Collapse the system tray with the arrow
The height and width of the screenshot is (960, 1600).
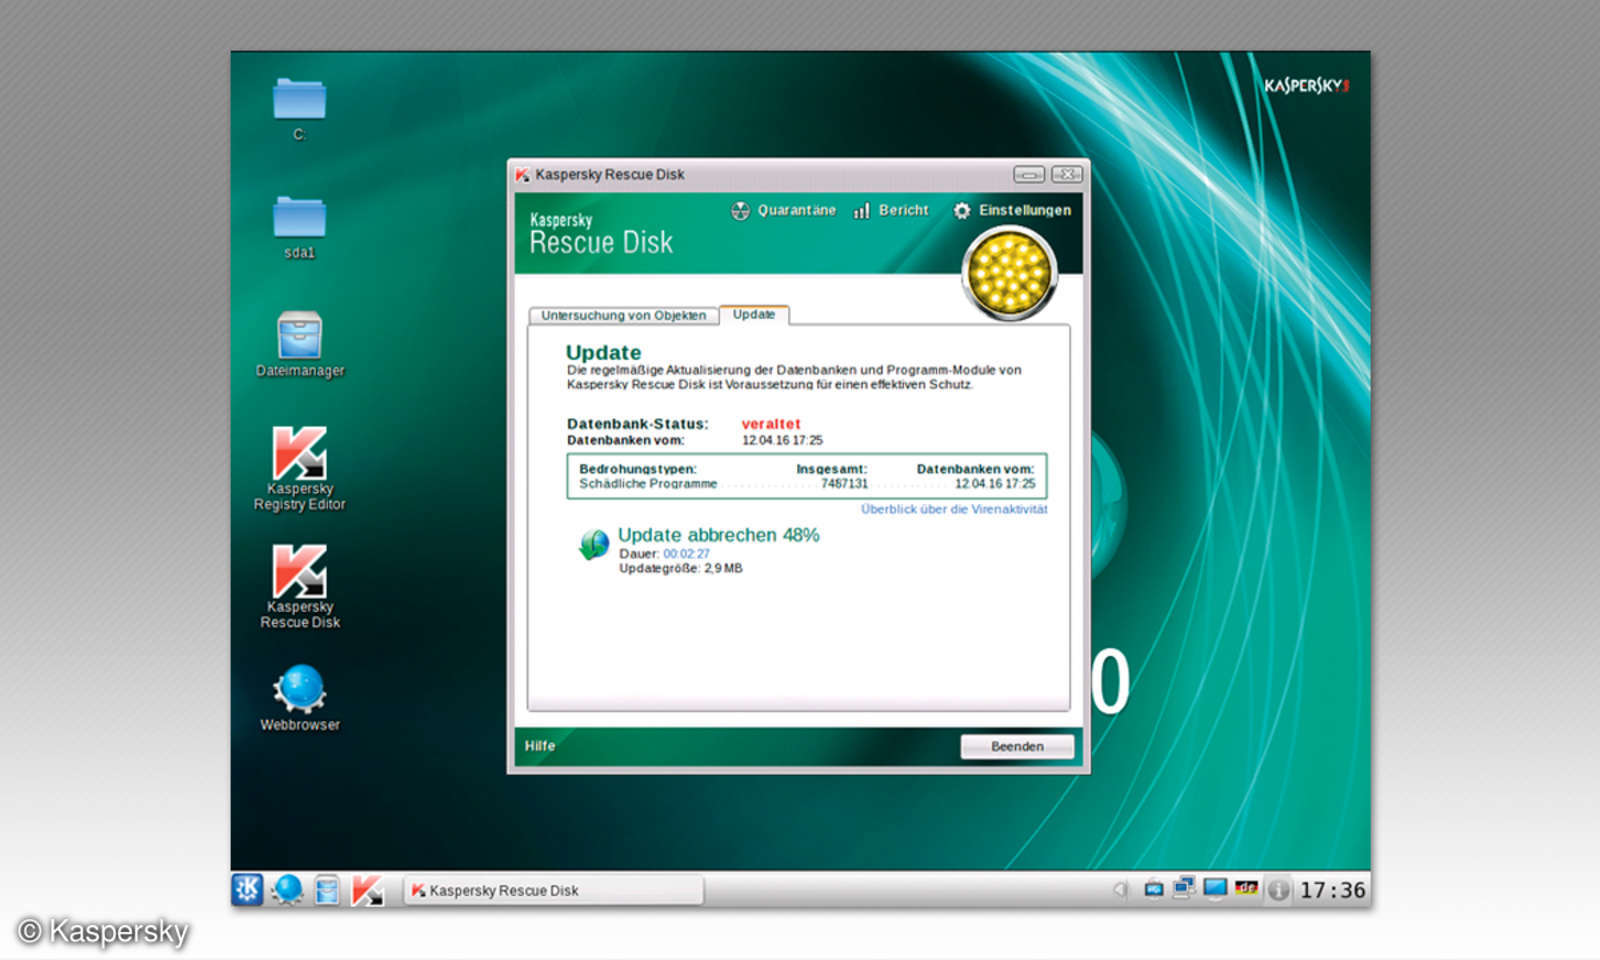point(1121,887)
